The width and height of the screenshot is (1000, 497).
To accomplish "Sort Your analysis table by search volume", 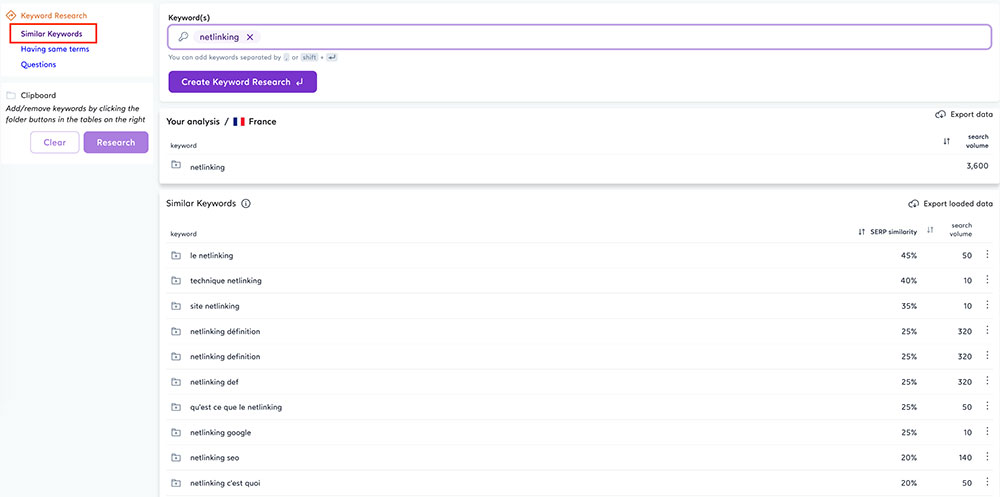I will coord(947,141).
